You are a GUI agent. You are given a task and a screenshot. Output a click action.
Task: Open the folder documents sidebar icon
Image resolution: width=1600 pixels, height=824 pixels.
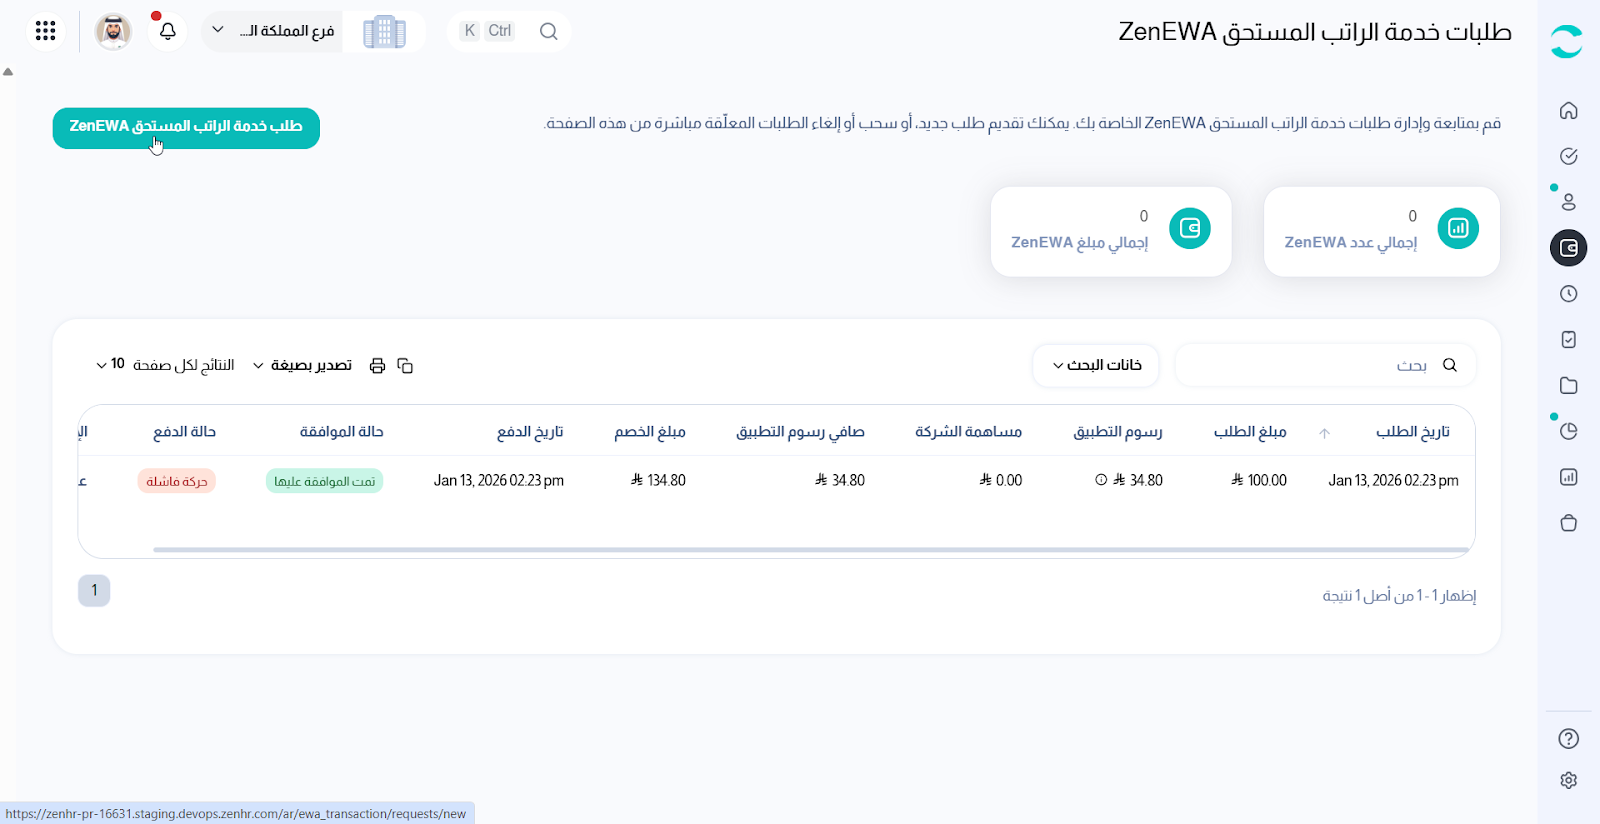click(x=1568, y=386)
